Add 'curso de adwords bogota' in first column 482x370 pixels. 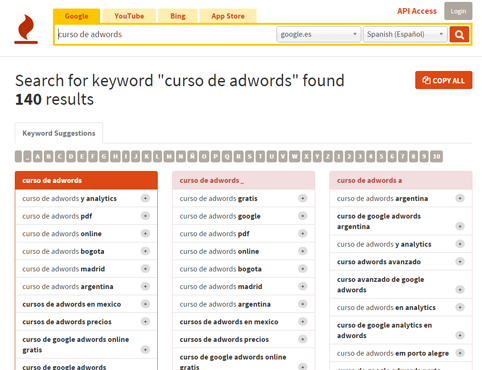pyautogui.click(x=145, y=251)
